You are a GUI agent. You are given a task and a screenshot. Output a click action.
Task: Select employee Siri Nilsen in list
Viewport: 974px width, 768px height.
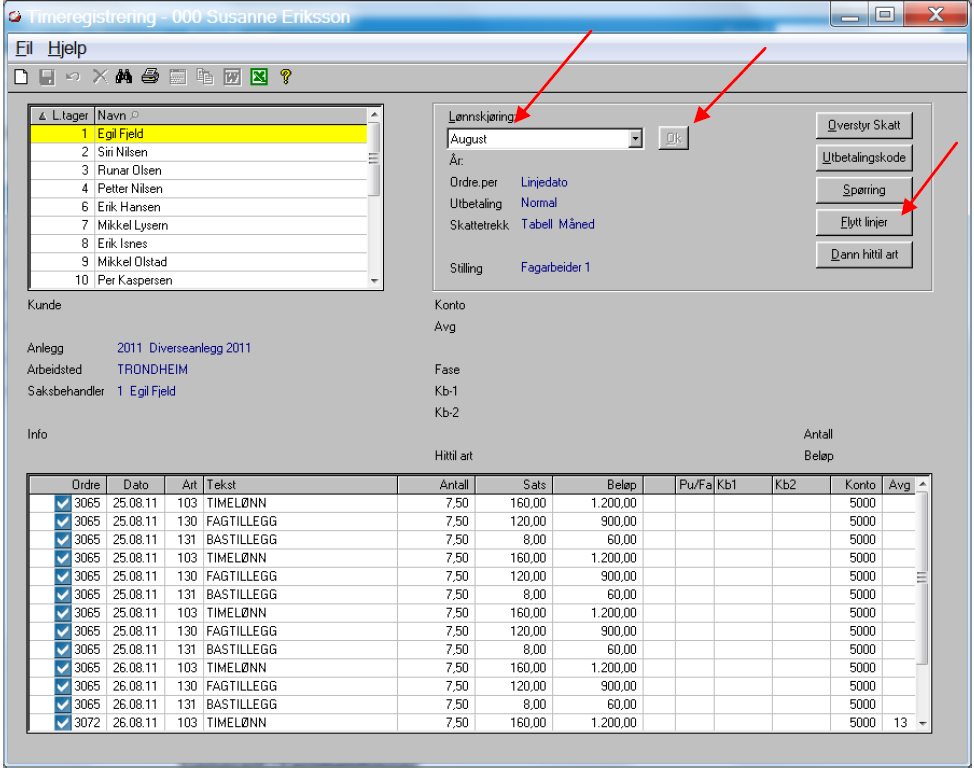tap(123, 152)
